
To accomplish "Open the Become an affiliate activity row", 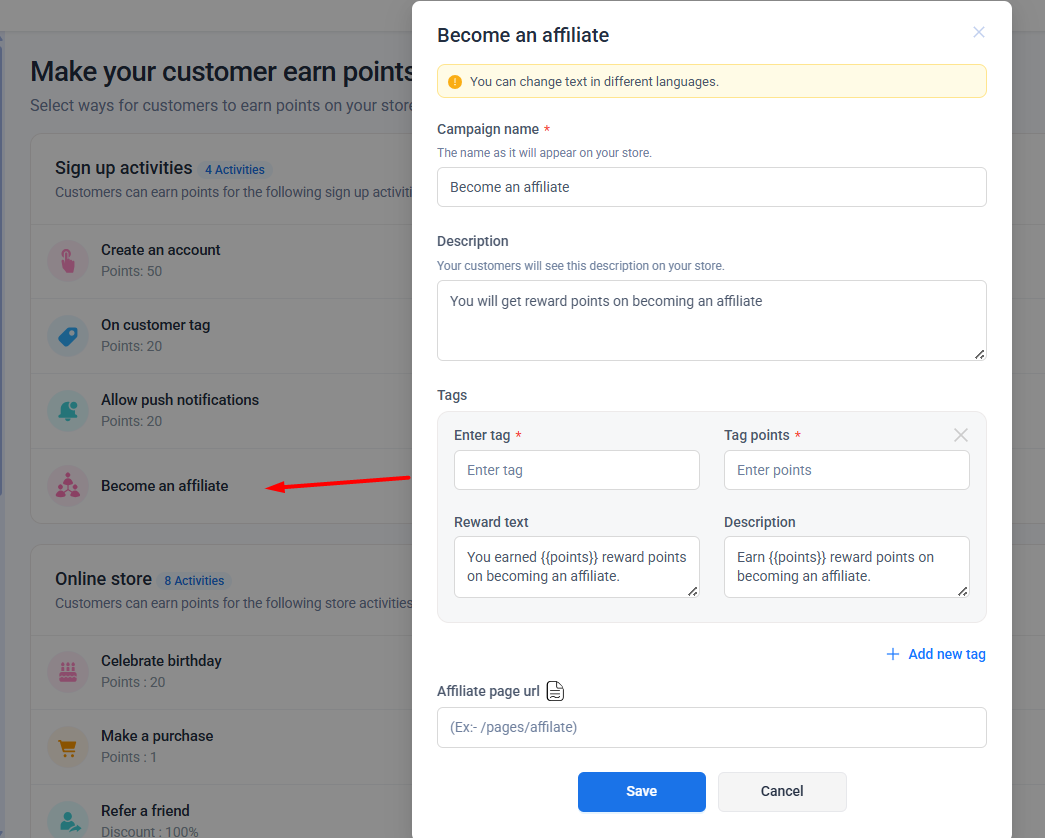I will tap(165, 486).
